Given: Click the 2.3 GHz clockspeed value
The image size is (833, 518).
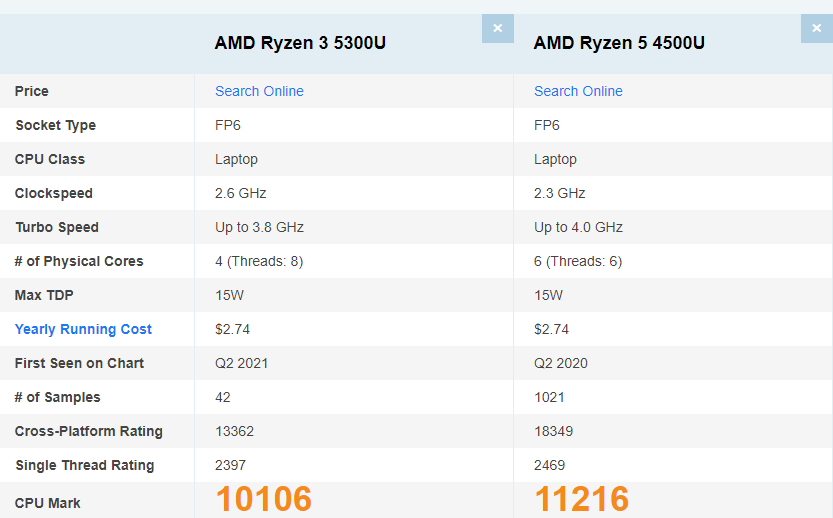Looking at the screenshot, I should (559, 193).
